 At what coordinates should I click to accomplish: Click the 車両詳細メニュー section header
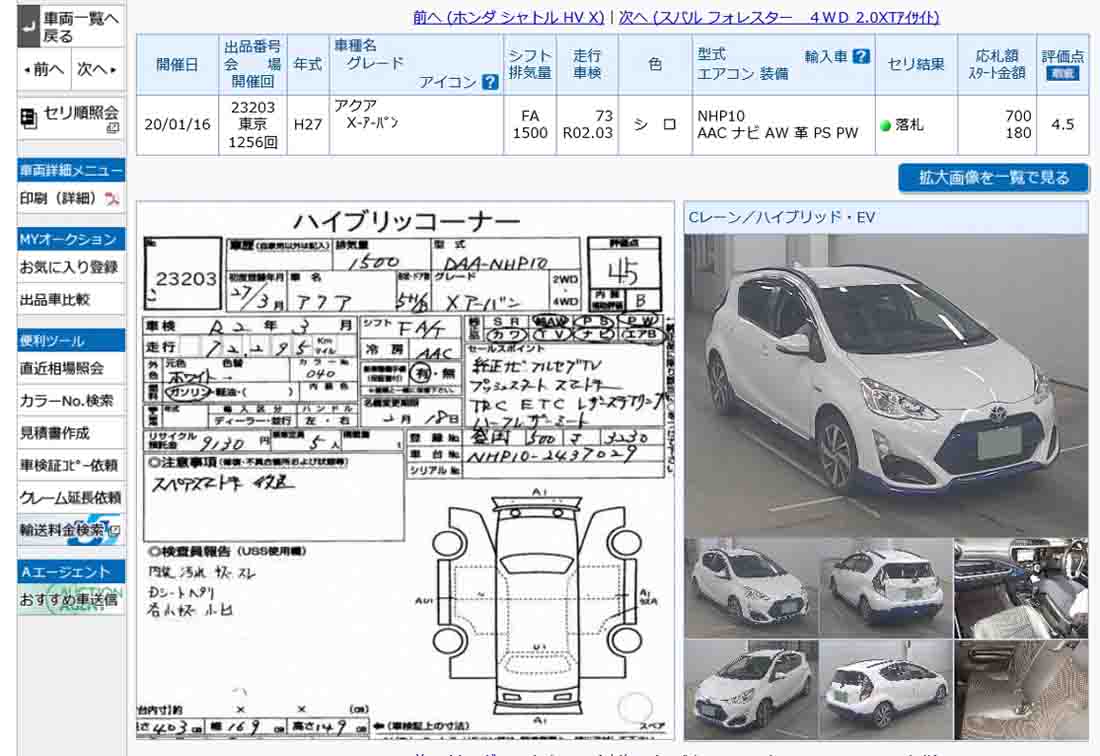tap(71, 170)
